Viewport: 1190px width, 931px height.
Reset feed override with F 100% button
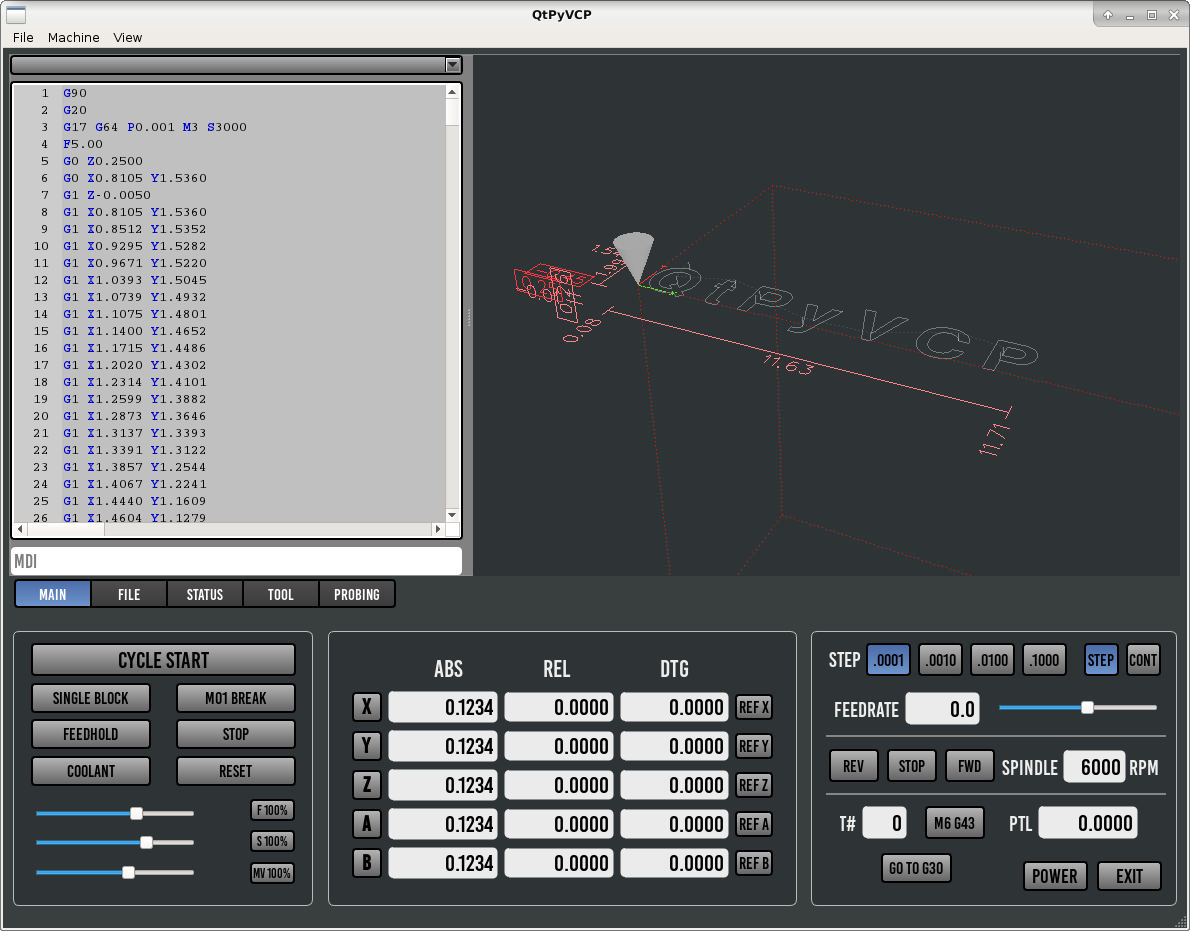point(272,810)
